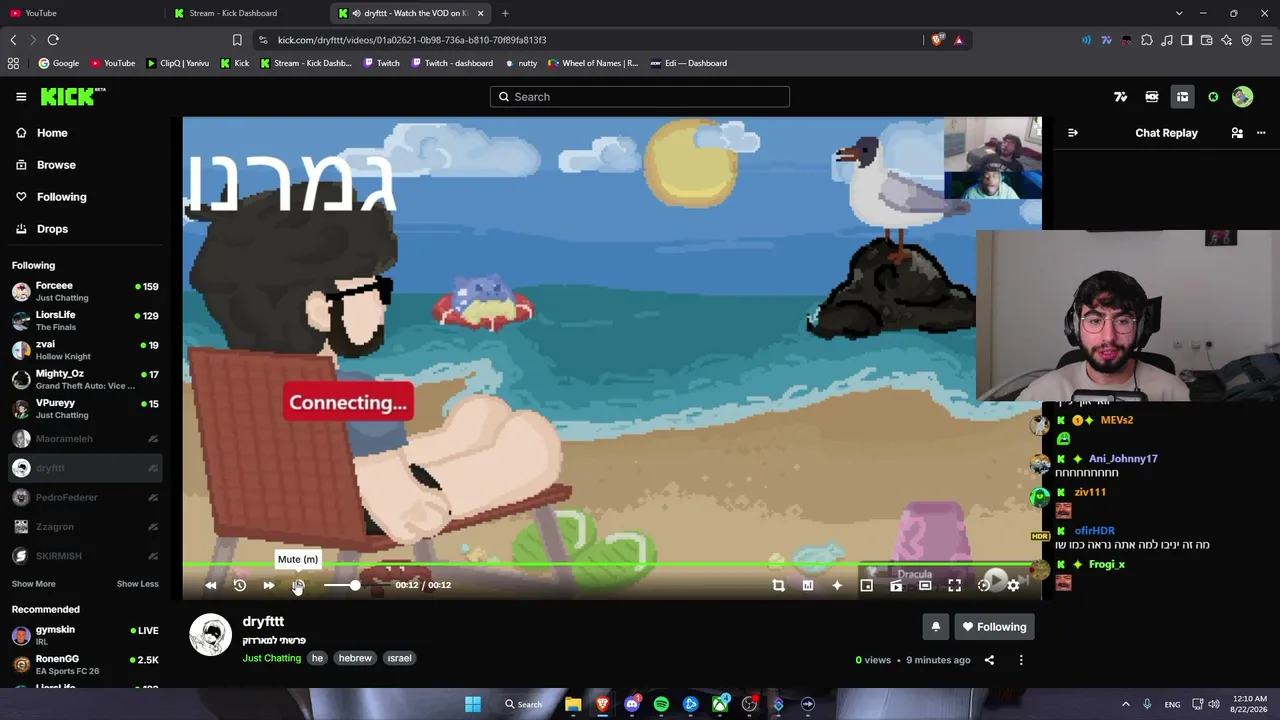Open Chat Replay more options menu
1280x720 pixels.
click(x=1261, y=133)
